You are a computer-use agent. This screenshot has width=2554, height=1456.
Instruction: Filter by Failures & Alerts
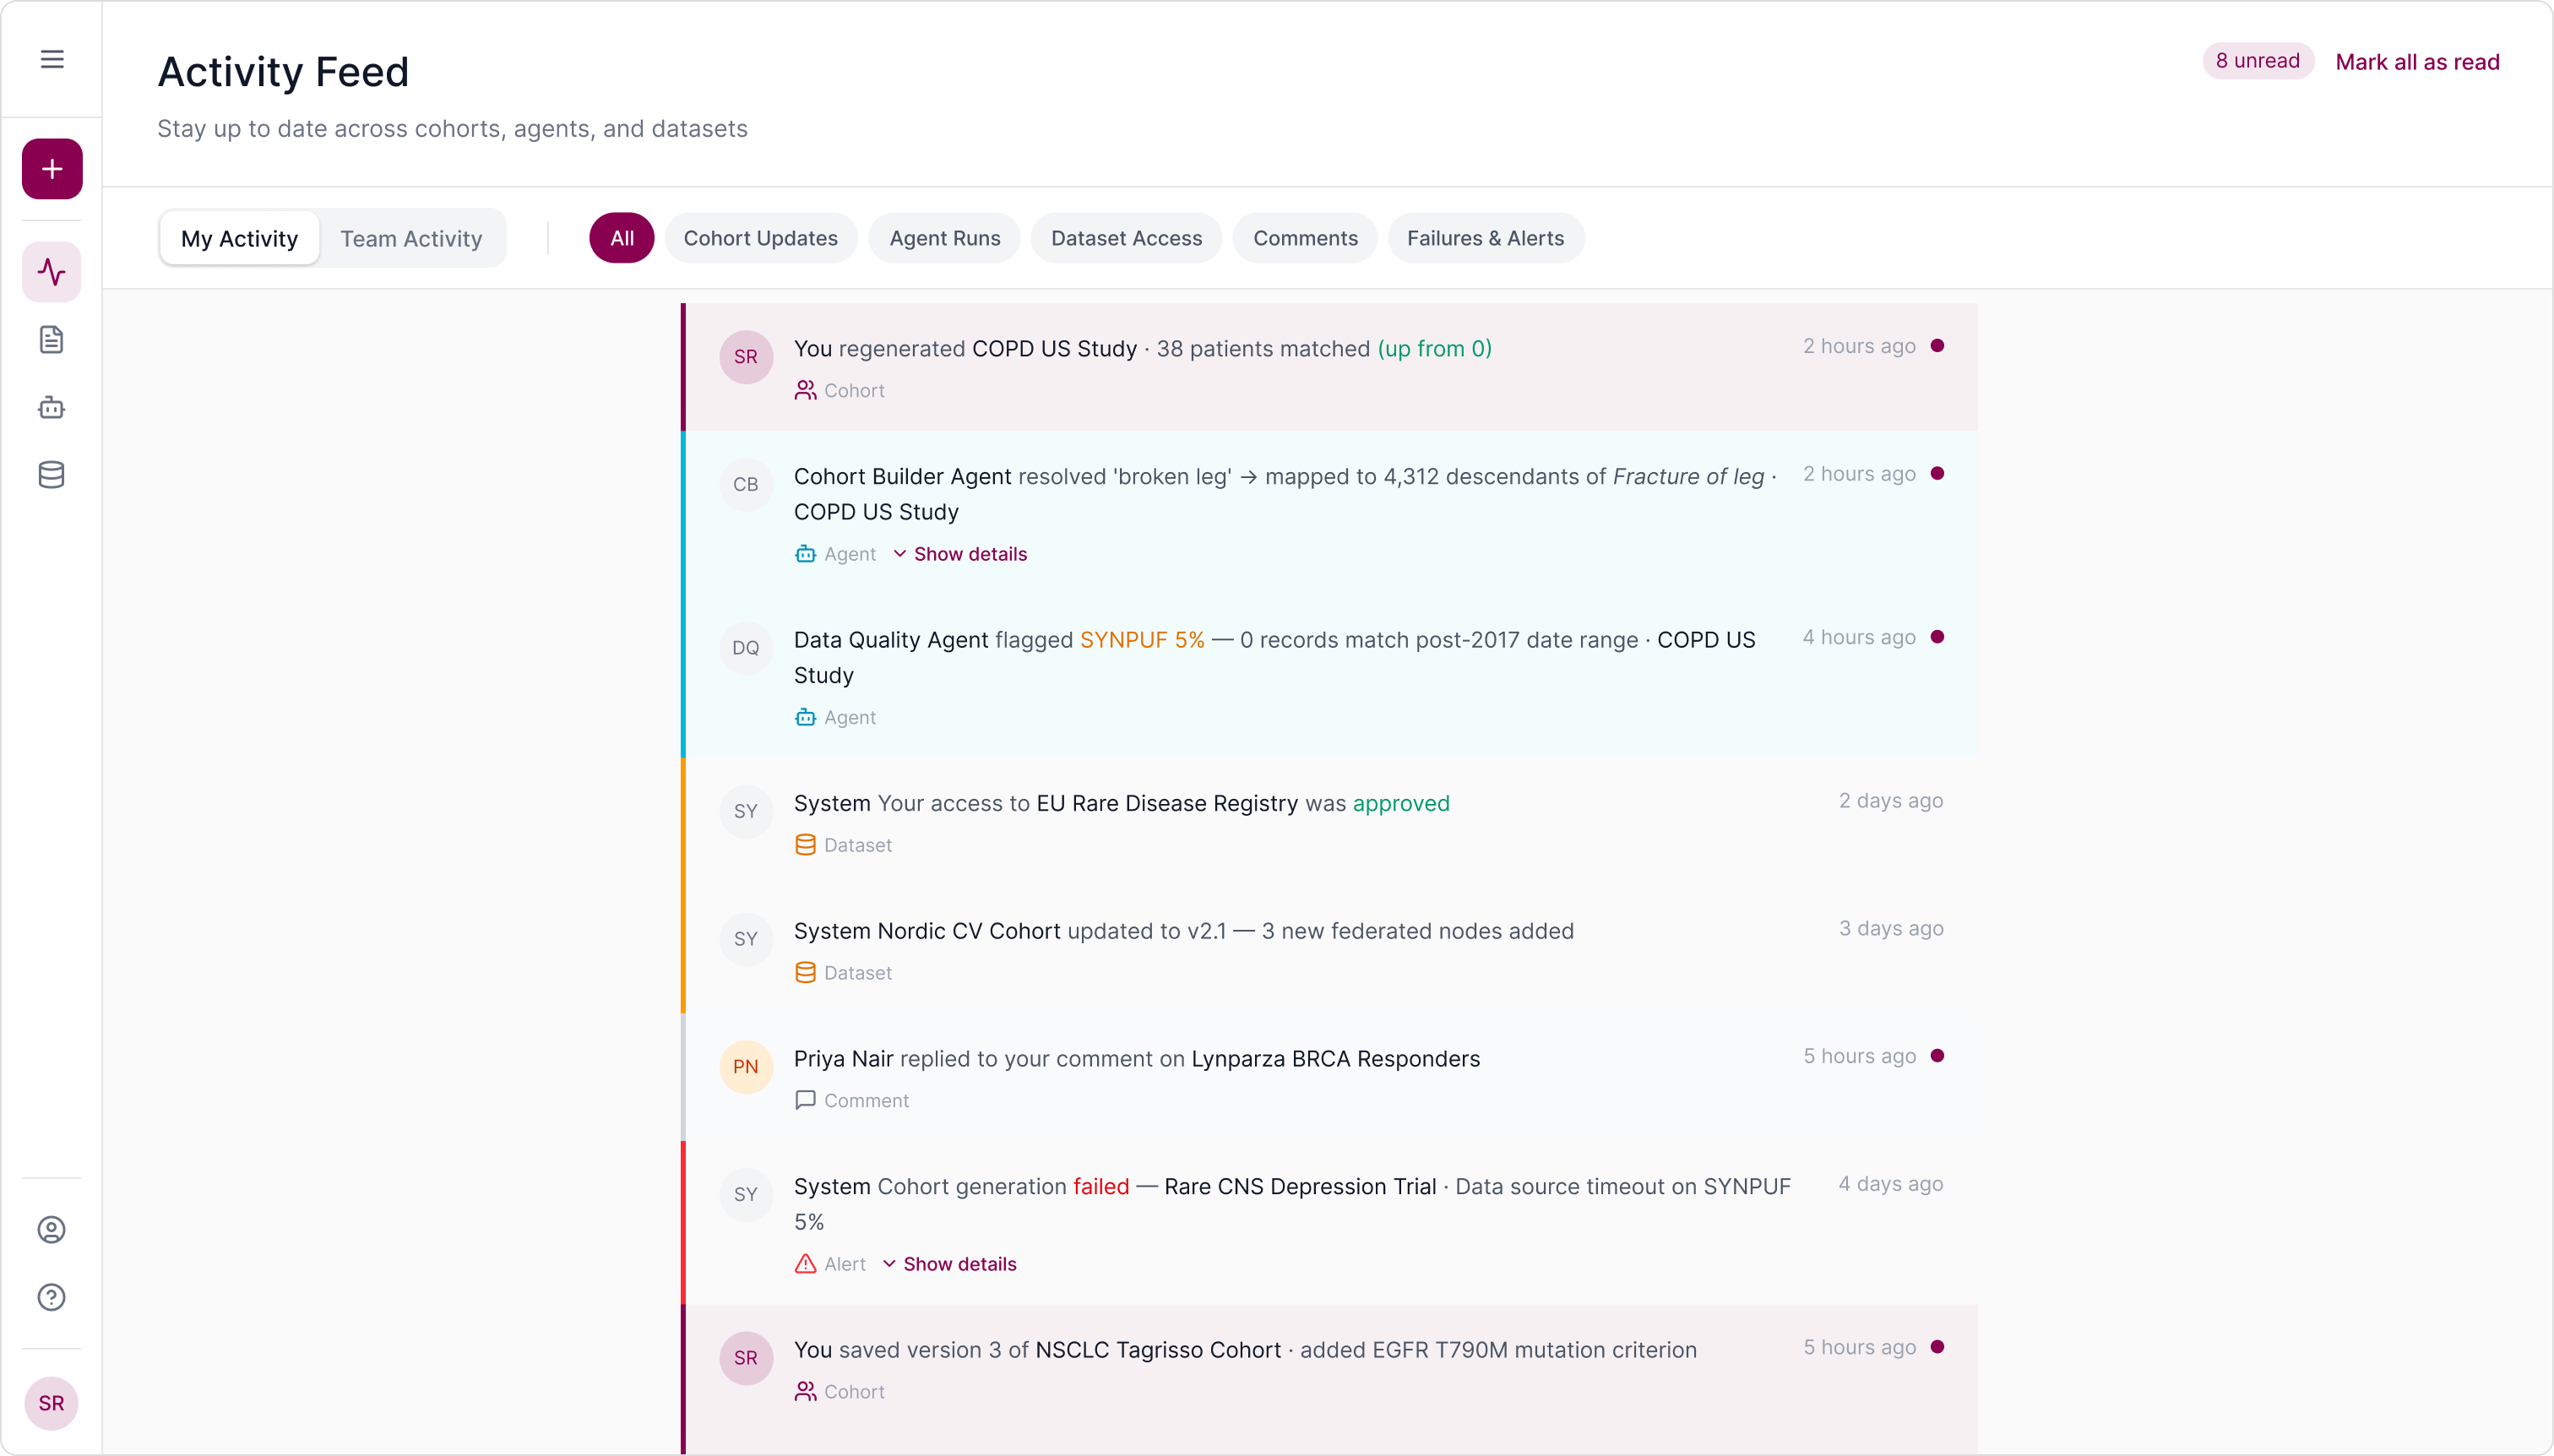point(1485,238)
